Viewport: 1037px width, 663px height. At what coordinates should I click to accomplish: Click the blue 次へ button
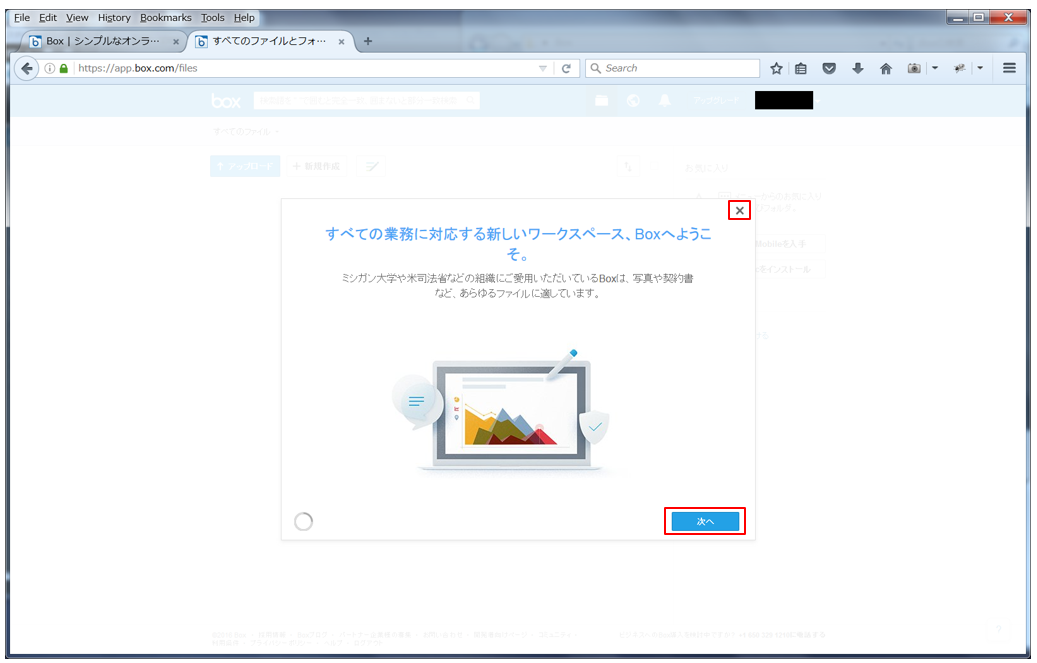tap(705, 521)
